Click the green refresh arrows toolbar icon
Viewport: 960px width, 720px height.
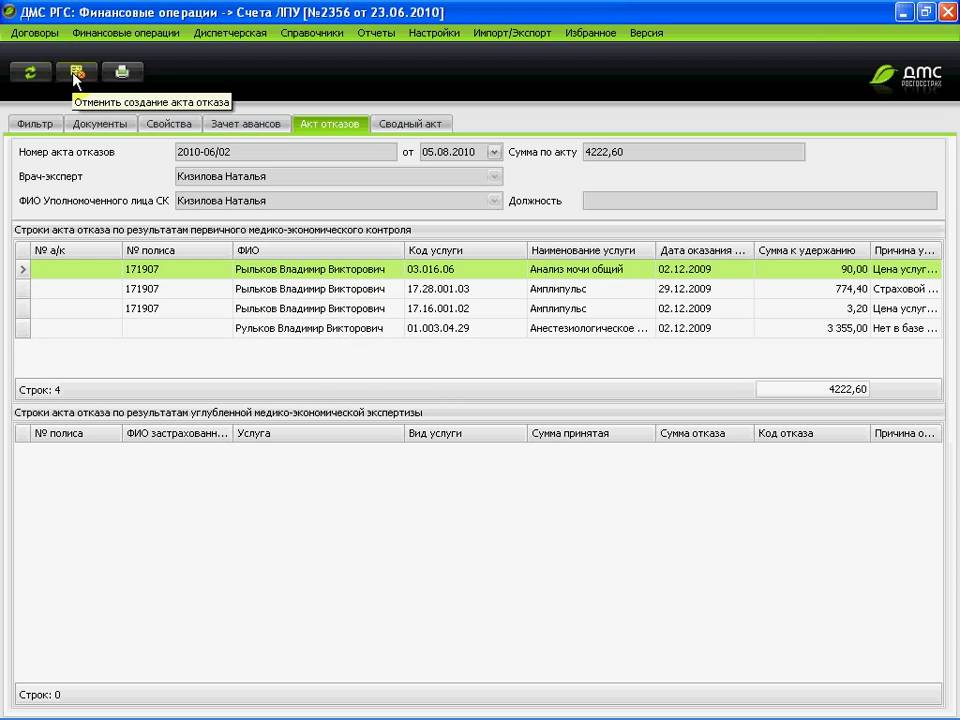click(x=30, y=72)
